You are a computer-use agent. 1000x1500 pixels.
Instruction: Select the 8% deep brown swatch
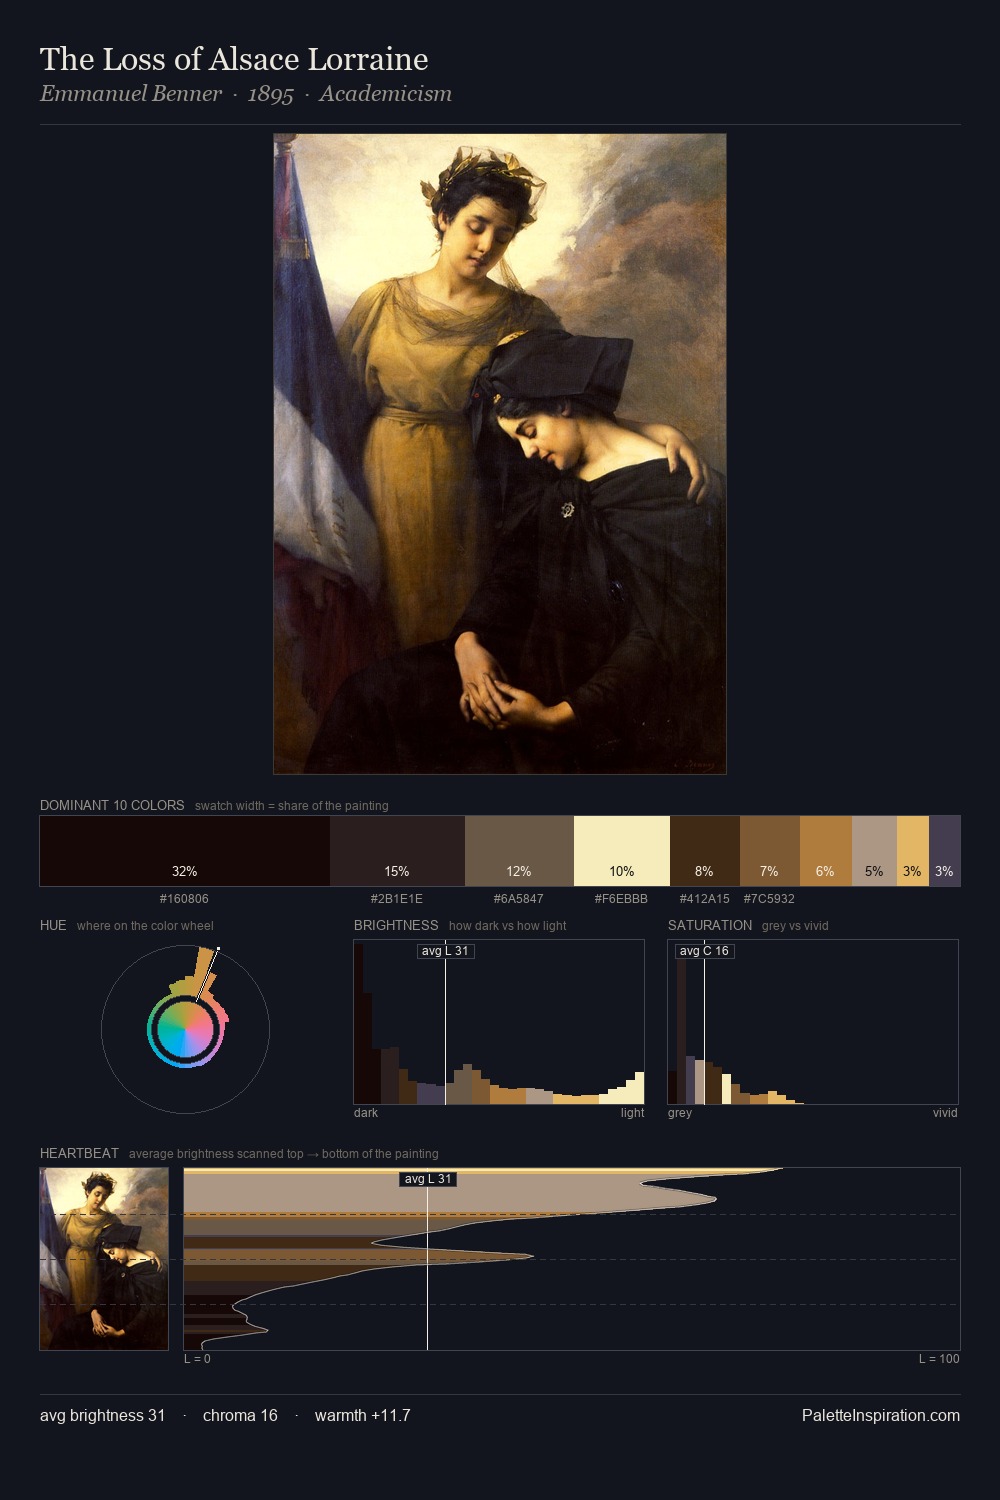tap(705, 851)
